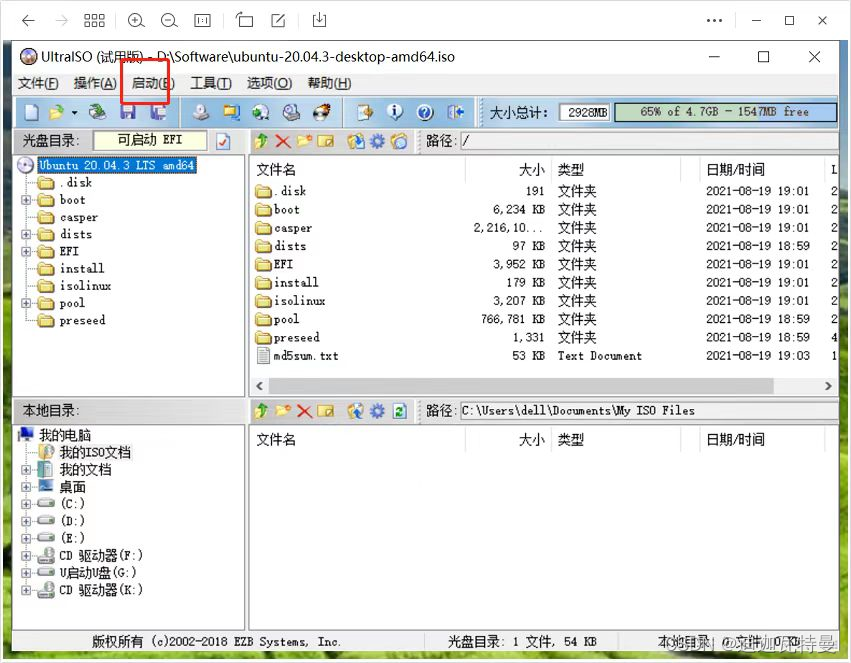The height and width of the screenshot is (663, 851).
Task: Open the 文件(F) menu
Action: (x=39, y=83)
